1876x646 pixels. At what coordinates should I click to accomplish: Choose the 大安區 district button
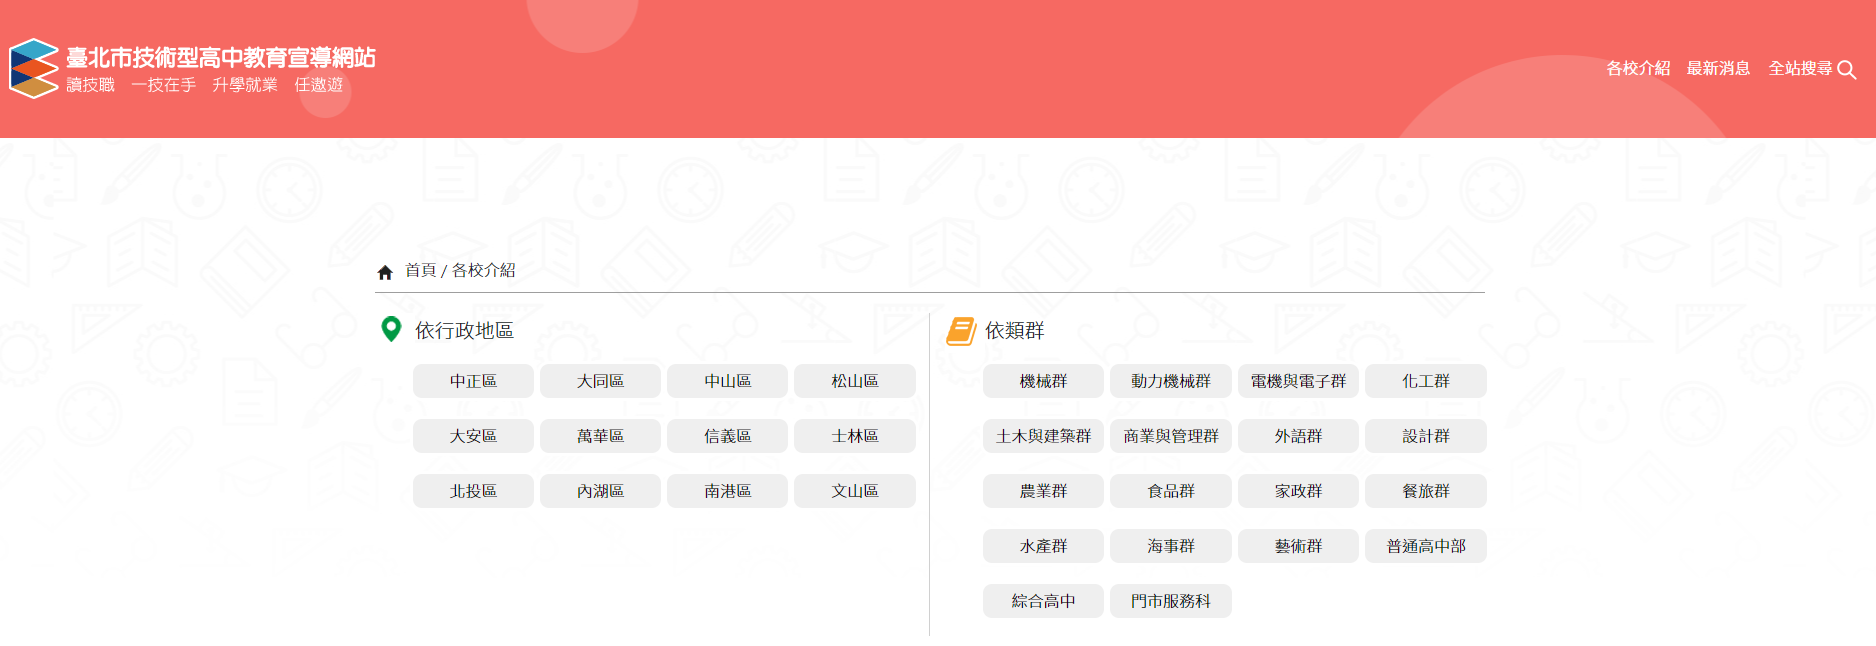pyautogui.click(x=473, y=436)
